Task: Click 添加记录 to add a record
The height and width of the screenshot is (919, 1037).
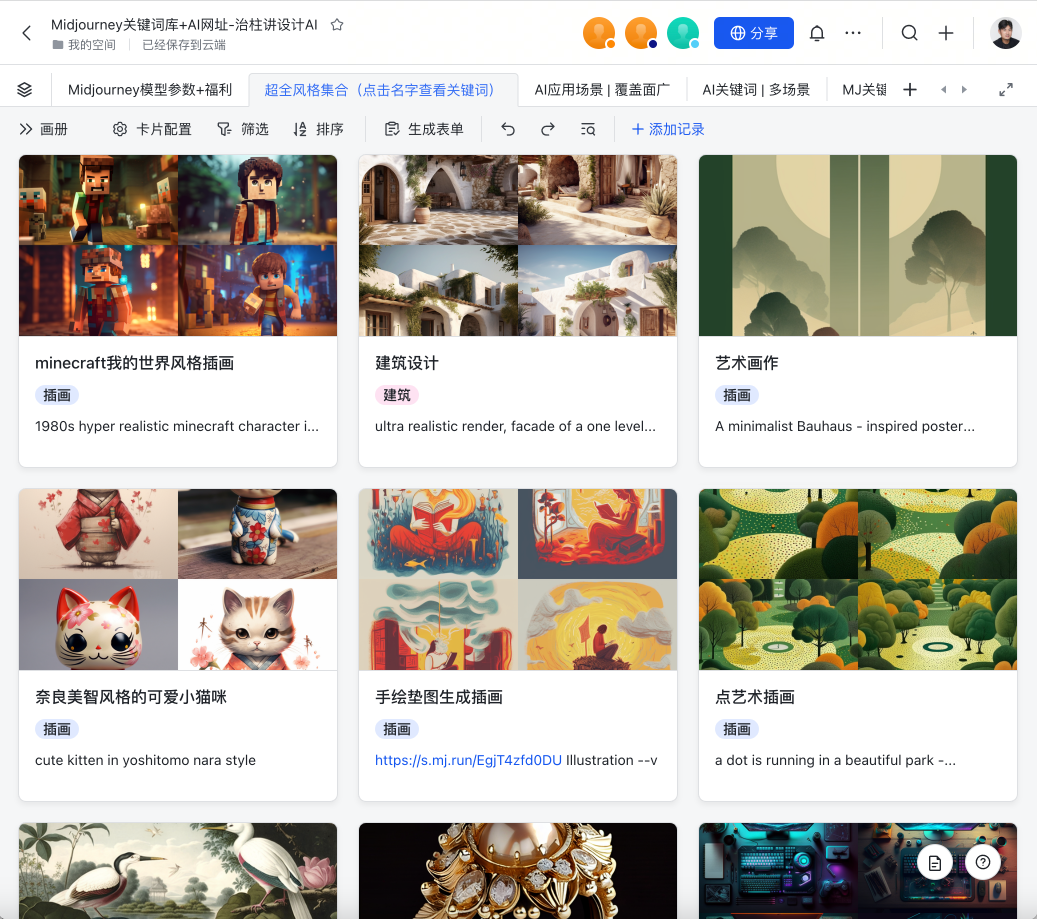Action: pyautogui.click(x=668, y=129)
